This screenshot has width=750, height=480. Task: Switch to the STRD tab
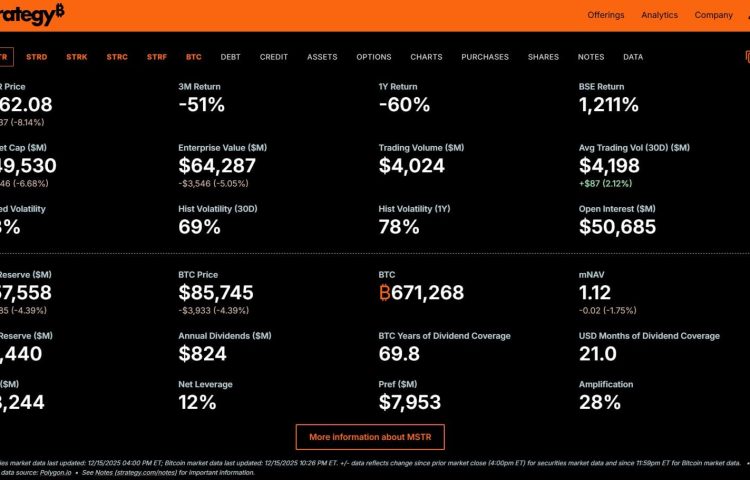tap(36, 57)
